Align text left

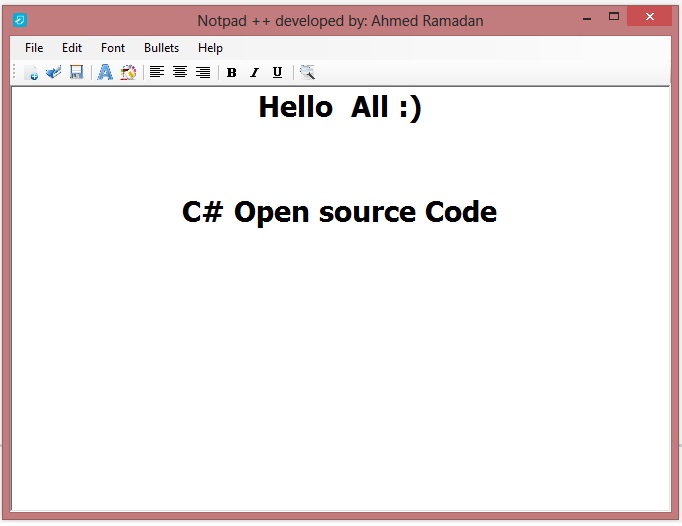coord(157,72)
